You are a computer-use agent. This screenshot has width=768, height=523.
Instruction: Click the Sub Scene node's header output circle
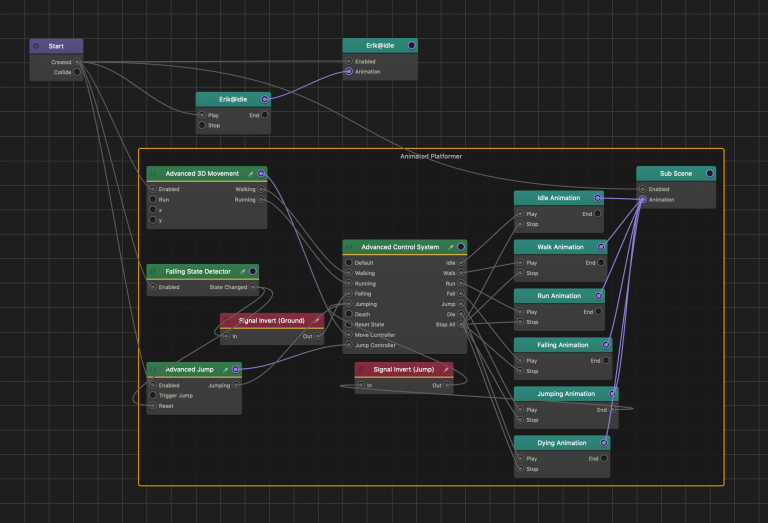point(709,173)
